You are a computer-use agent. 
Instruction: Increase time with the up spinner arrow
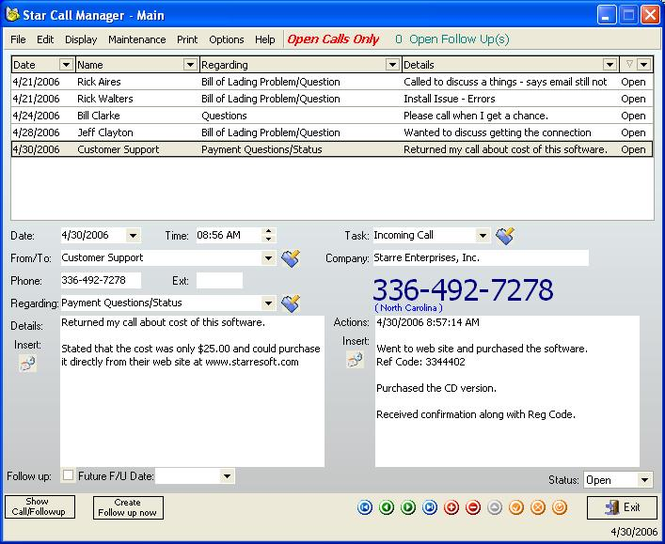point(268,232)
